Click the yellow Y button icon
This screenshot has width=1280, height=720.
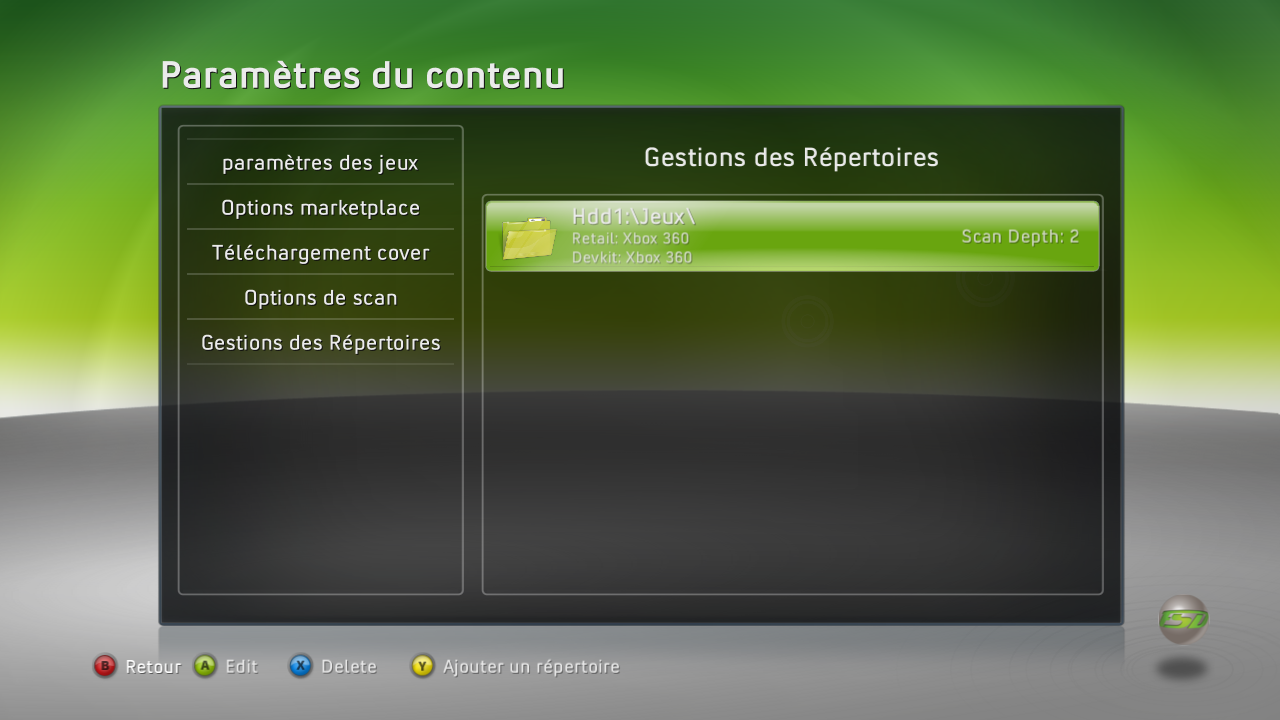point(423,666)
